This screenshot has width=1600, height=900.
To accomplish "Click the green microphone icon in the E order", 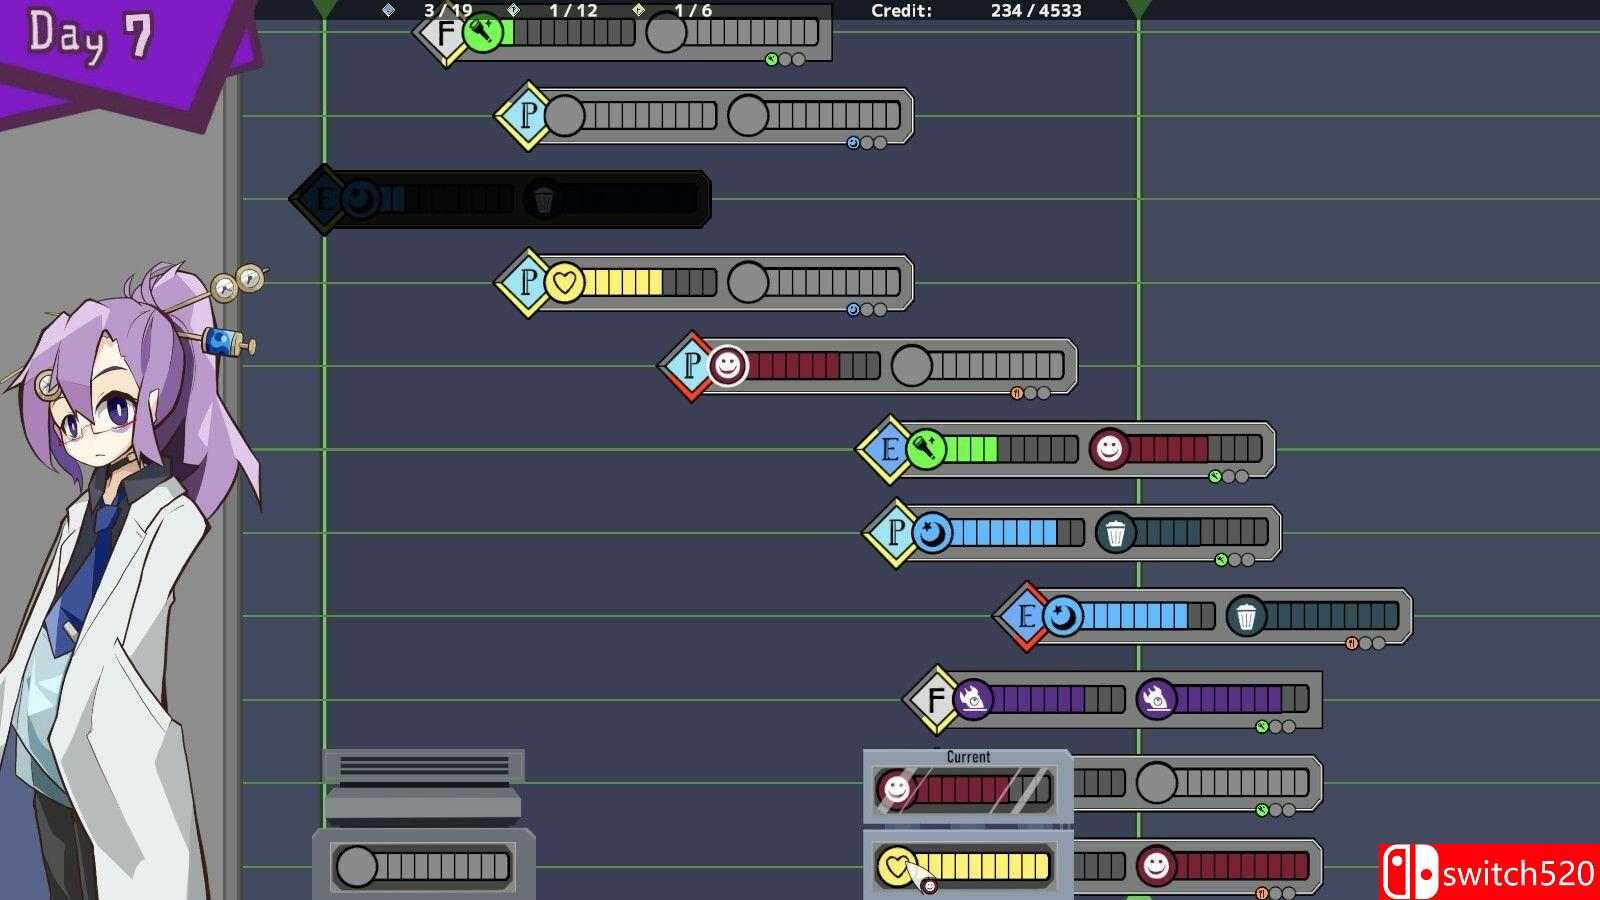I will coord(926,449).
